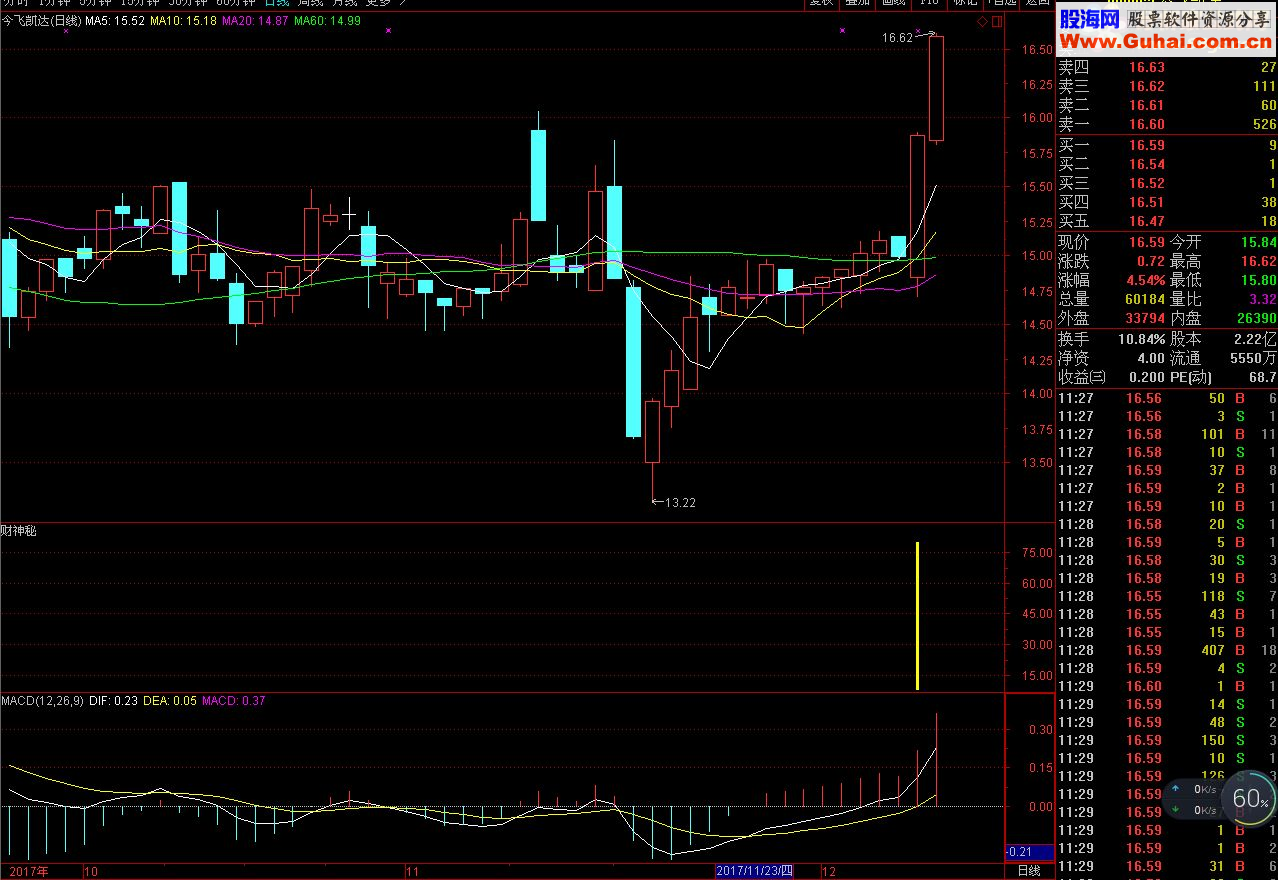
Task: Click the MACD(12,26,9) indicator title
Action: pos(43,701)
